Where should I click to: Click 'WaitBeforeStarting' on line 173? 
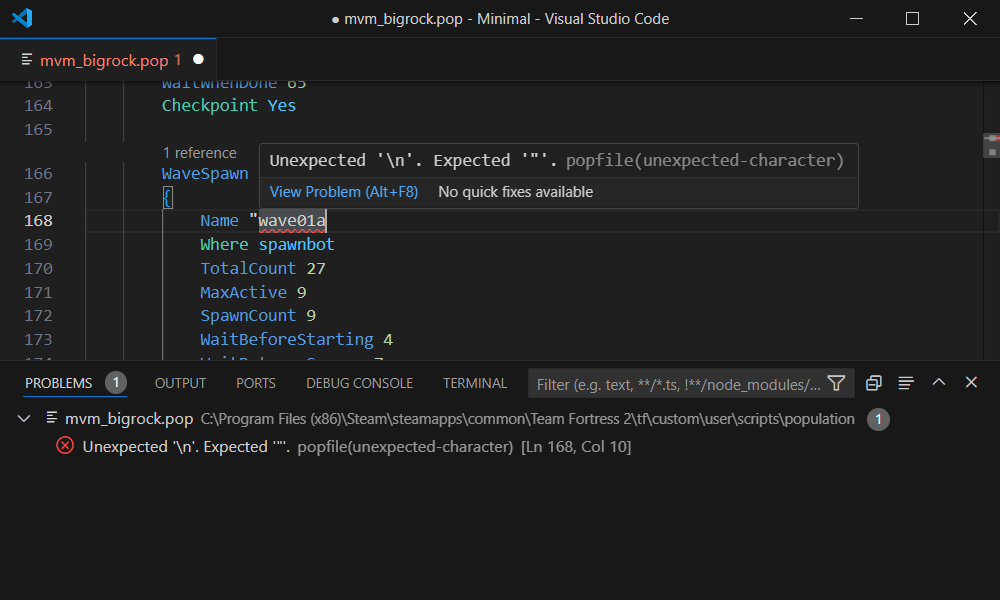(287, 339)
